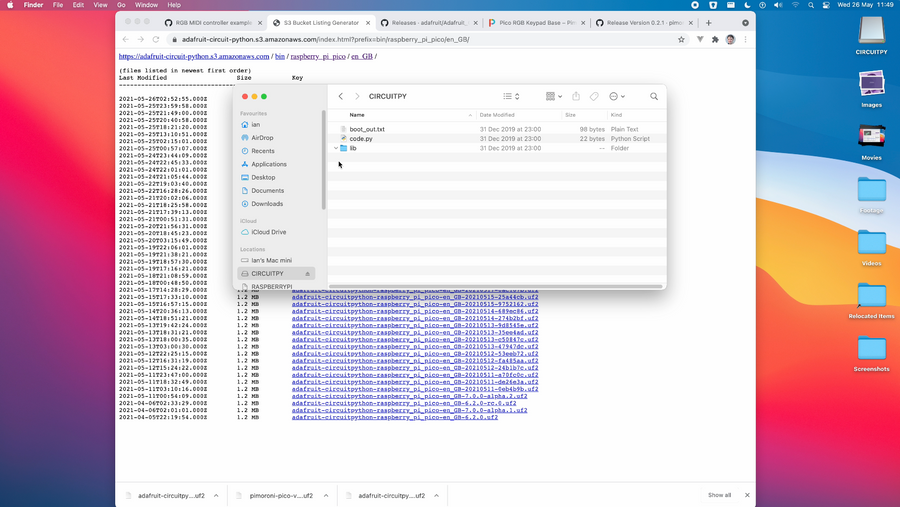This screenshot has height=507, width=900.
Task: Switch to Release Version 0.2.1 tab
Action: tap(645, 23)
